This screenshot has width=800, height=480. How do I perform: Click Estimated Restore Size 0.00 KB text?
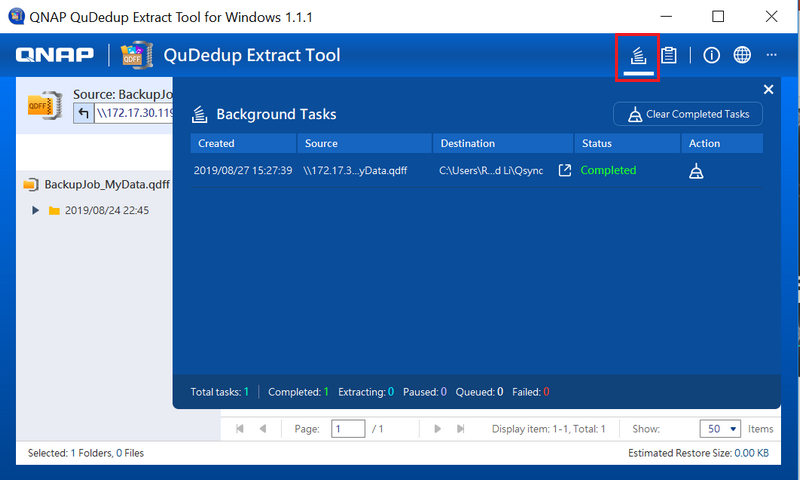698,453
